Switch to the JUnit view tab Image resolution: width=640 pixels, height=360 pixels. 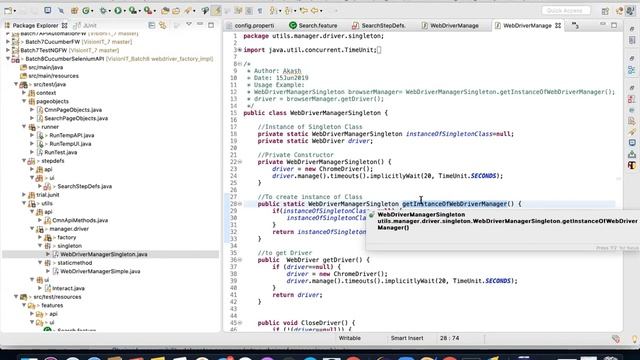pos(85,25)
